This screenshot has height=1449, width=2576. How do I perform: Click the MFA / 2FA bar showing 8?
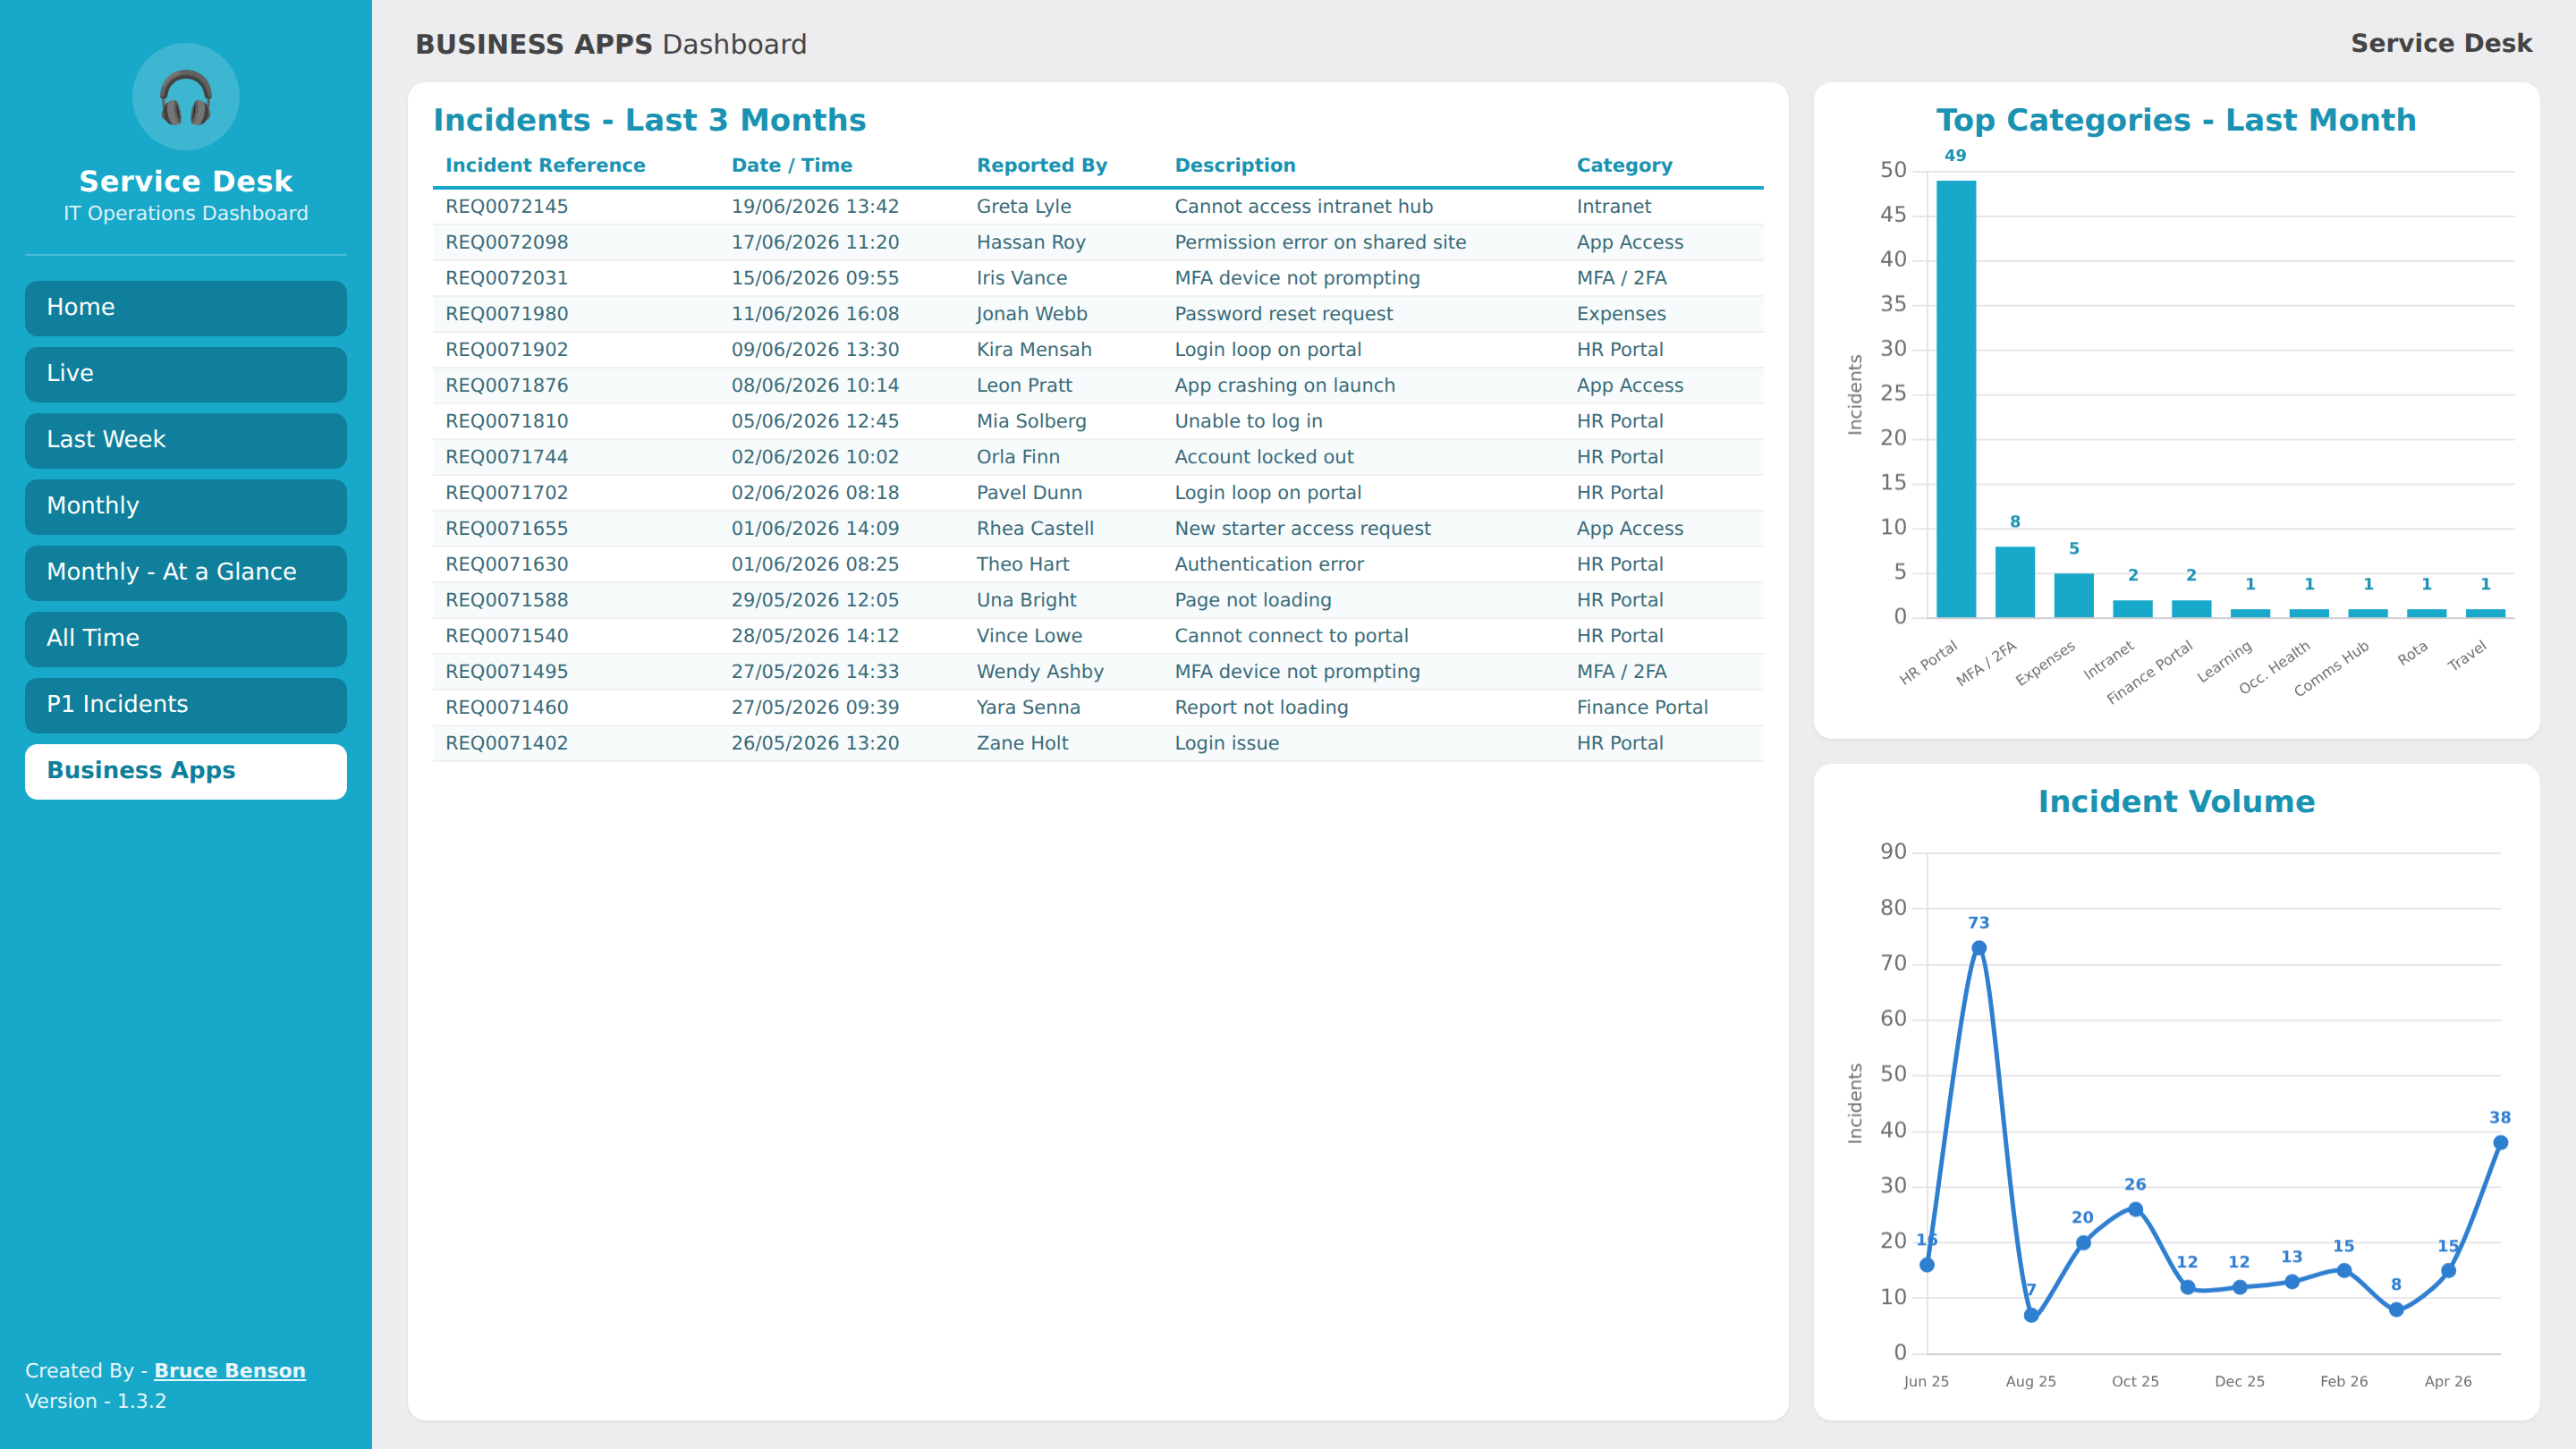coord(2014,582)
